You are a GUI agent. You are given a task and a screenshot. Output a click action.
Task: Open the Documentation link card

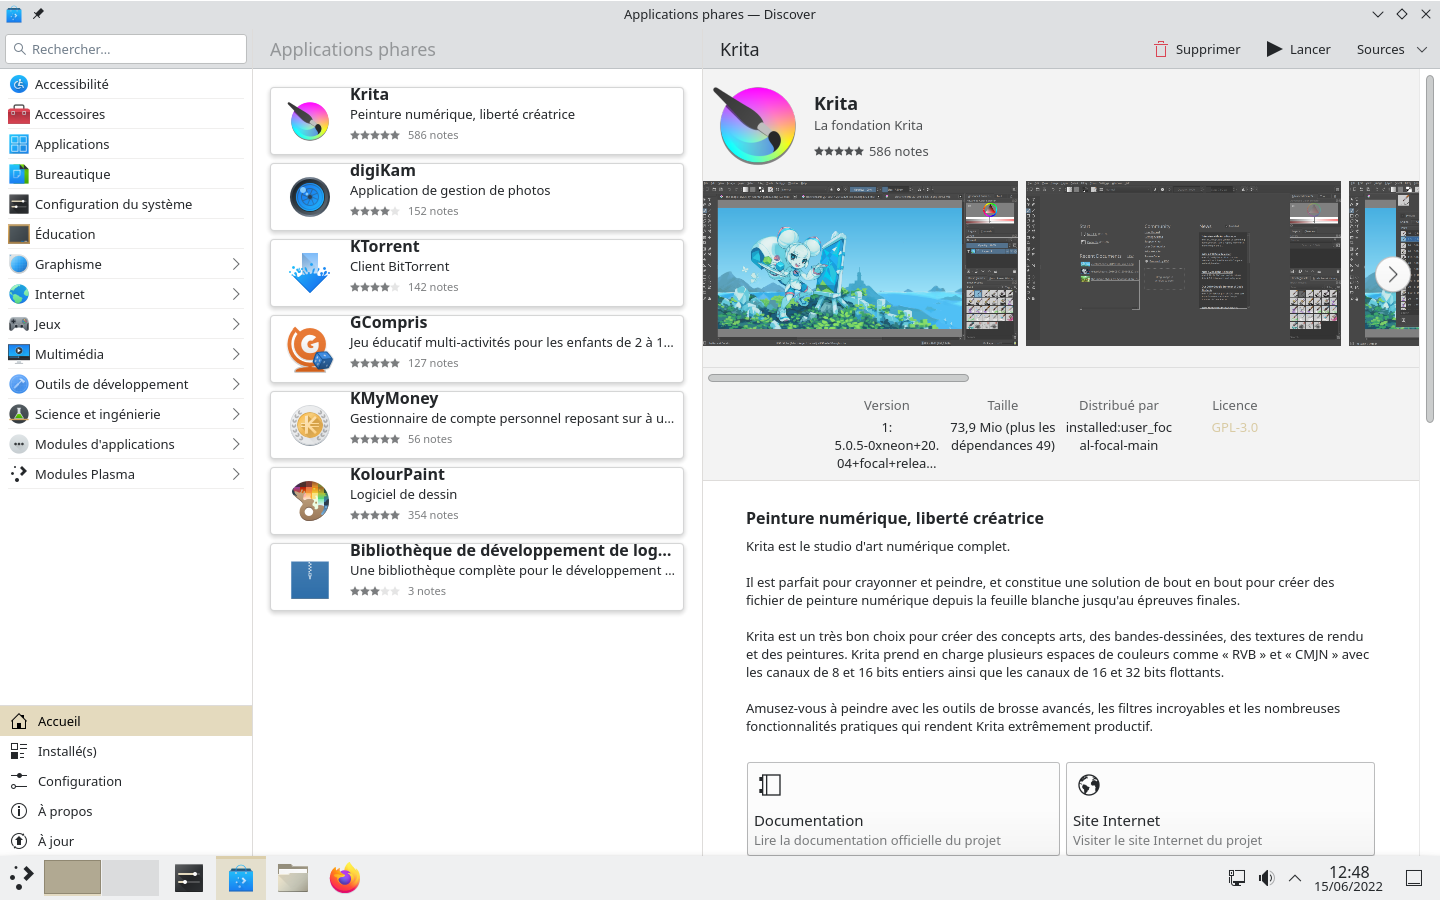(x=903, y=808)
